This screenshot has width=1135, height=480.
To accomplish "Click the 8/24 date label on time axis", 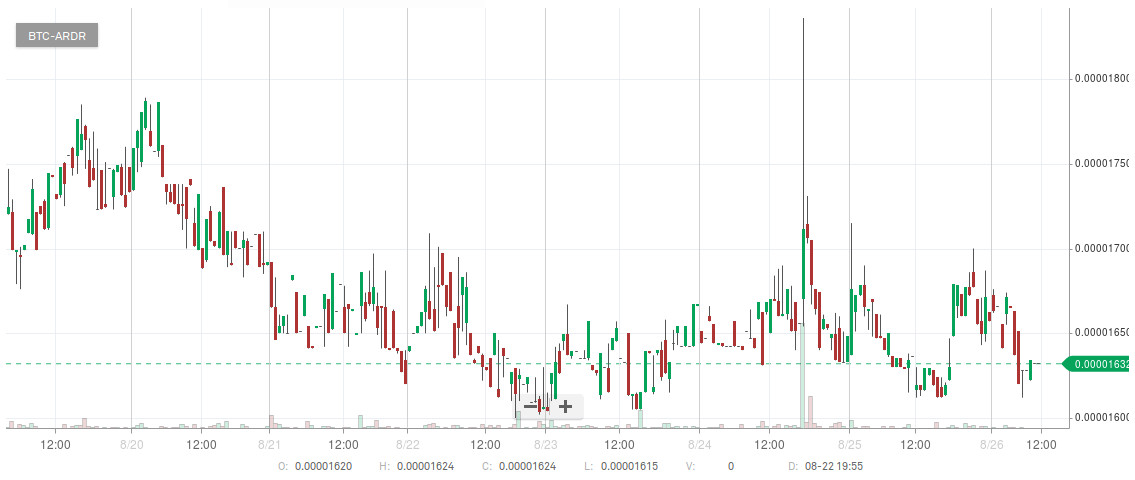I will tap(700, 444).
